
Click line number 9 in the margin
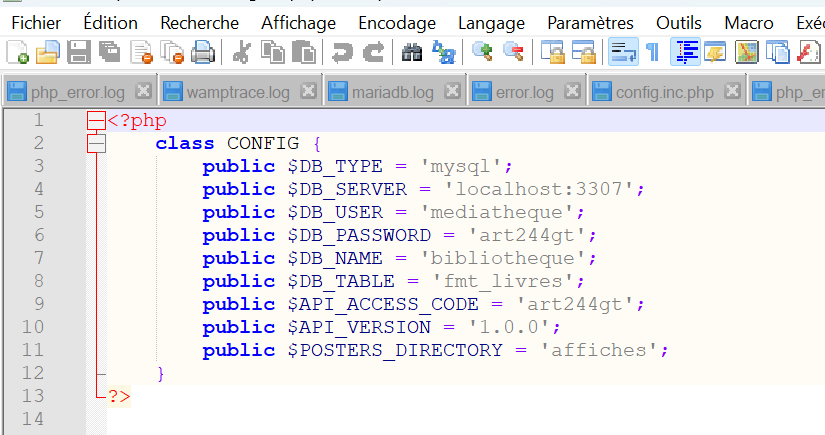click(38, 304)
